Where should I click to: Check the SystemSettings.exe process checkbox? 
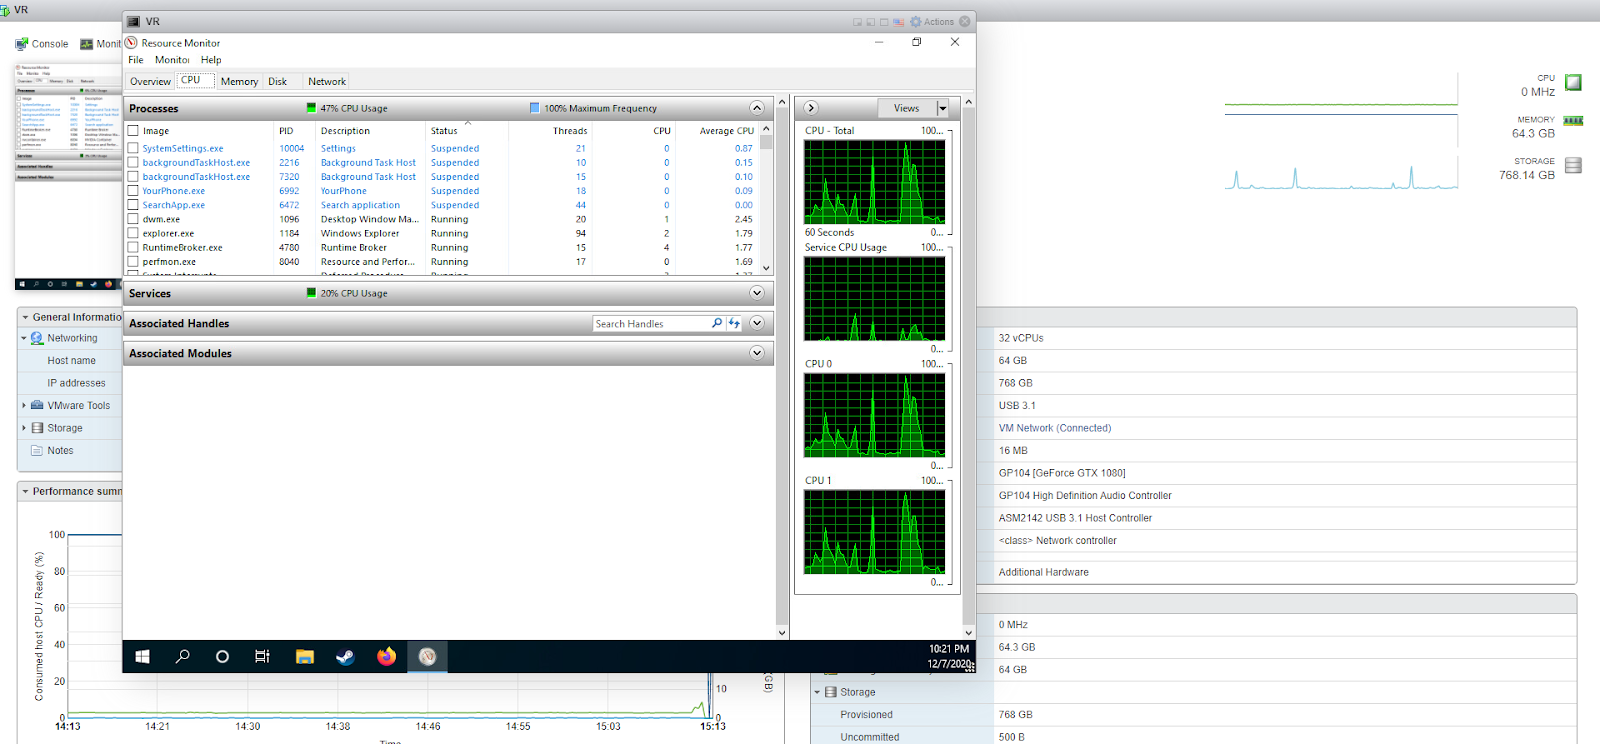(133, 148)
